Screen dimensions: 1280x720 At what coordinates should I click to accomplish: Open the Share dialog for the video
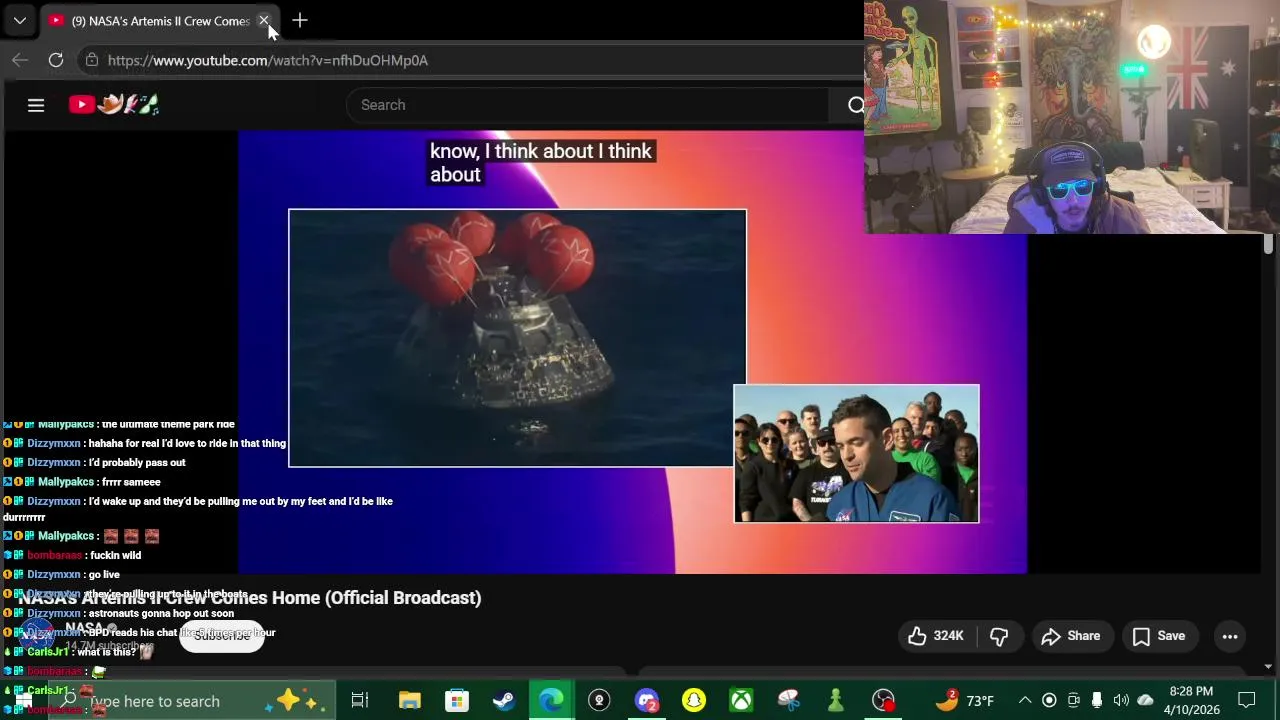(1071, 636)
